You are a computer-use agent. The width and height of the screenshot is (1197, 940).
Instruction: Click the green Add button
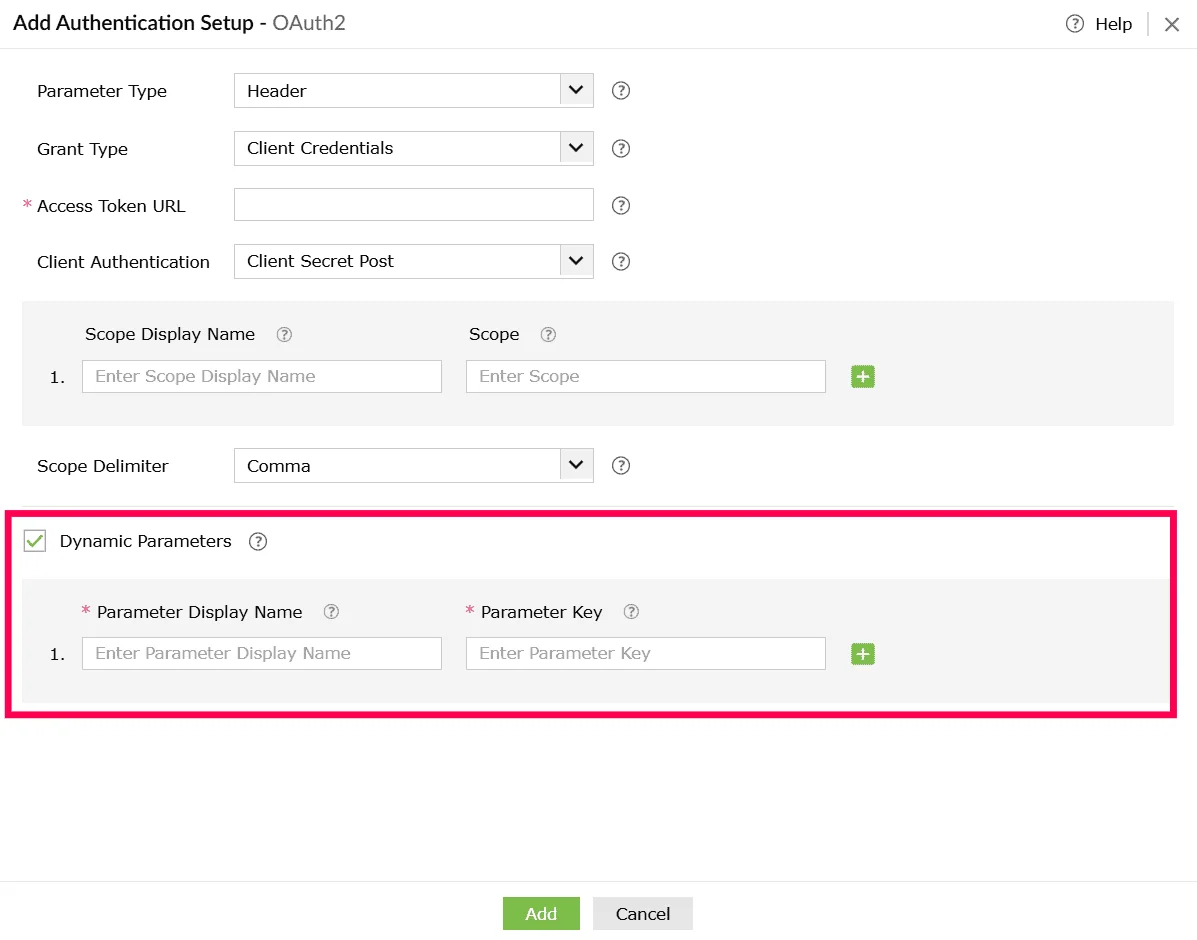(541, 913)
